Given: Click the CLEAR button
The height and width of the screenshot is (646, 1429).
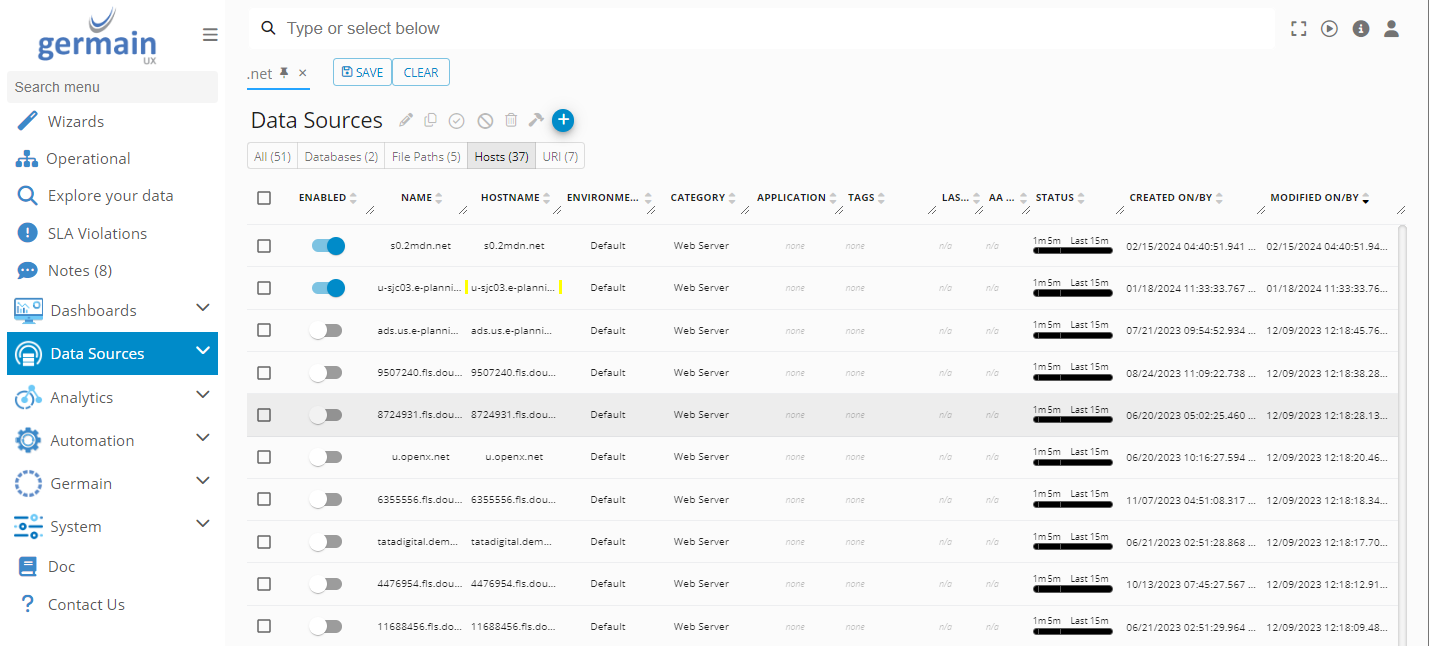Looking at the screenshot, I should point(421,72).
